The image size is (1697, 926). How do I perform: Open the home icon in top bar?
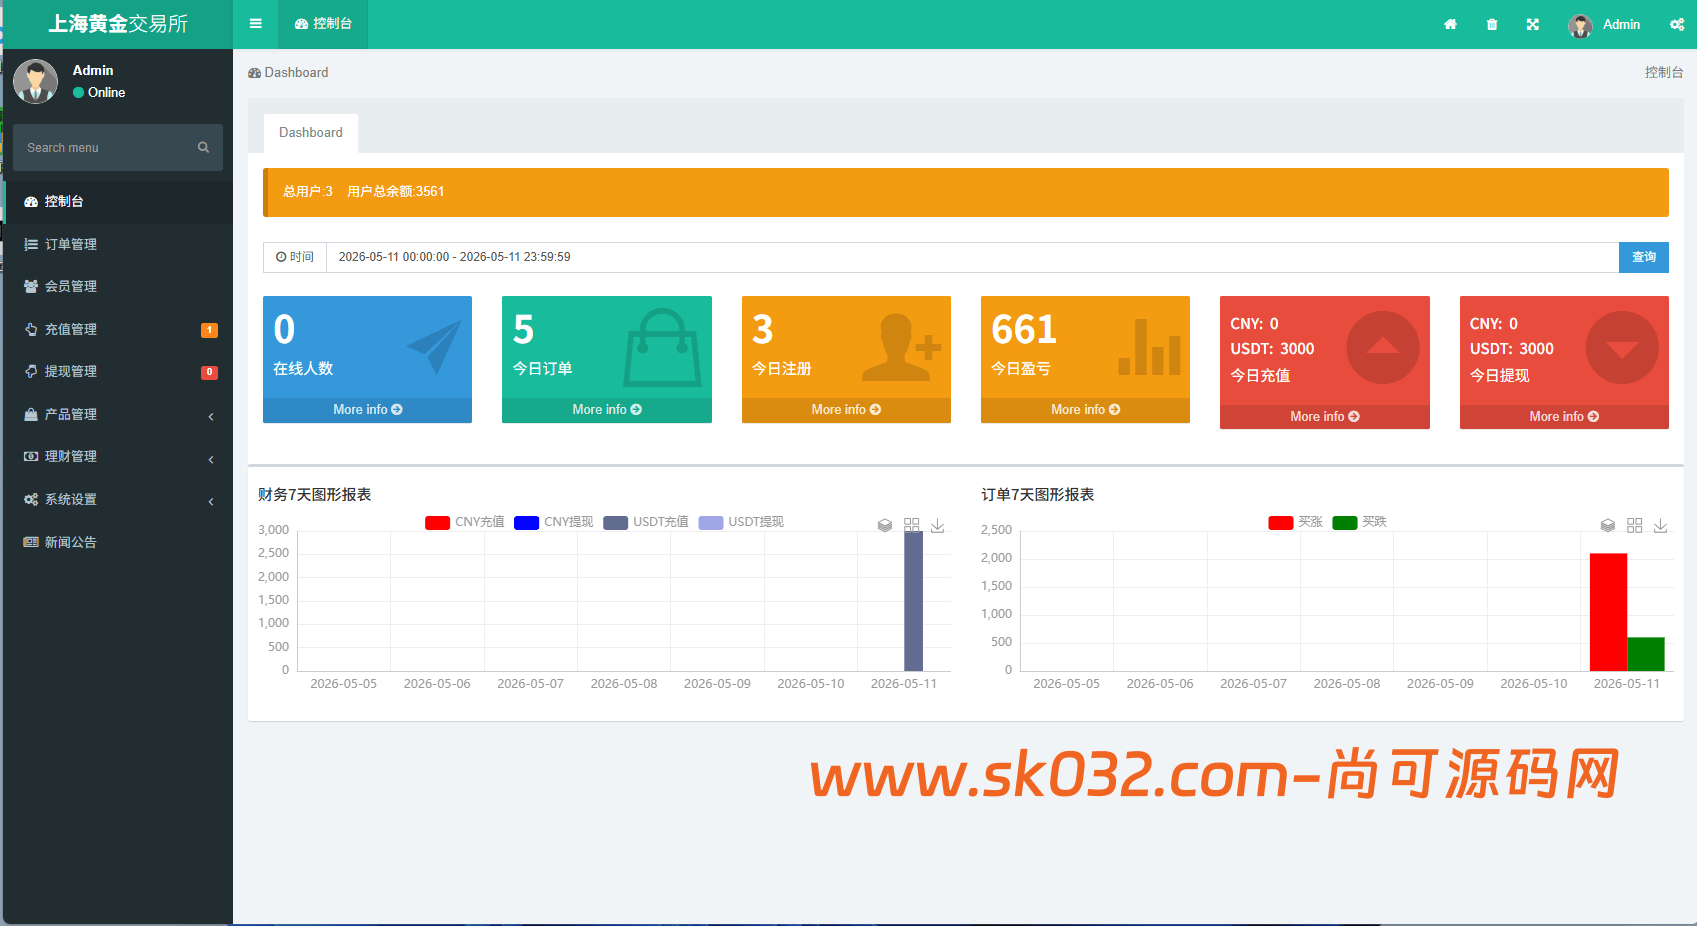[x=1450, y=24]
